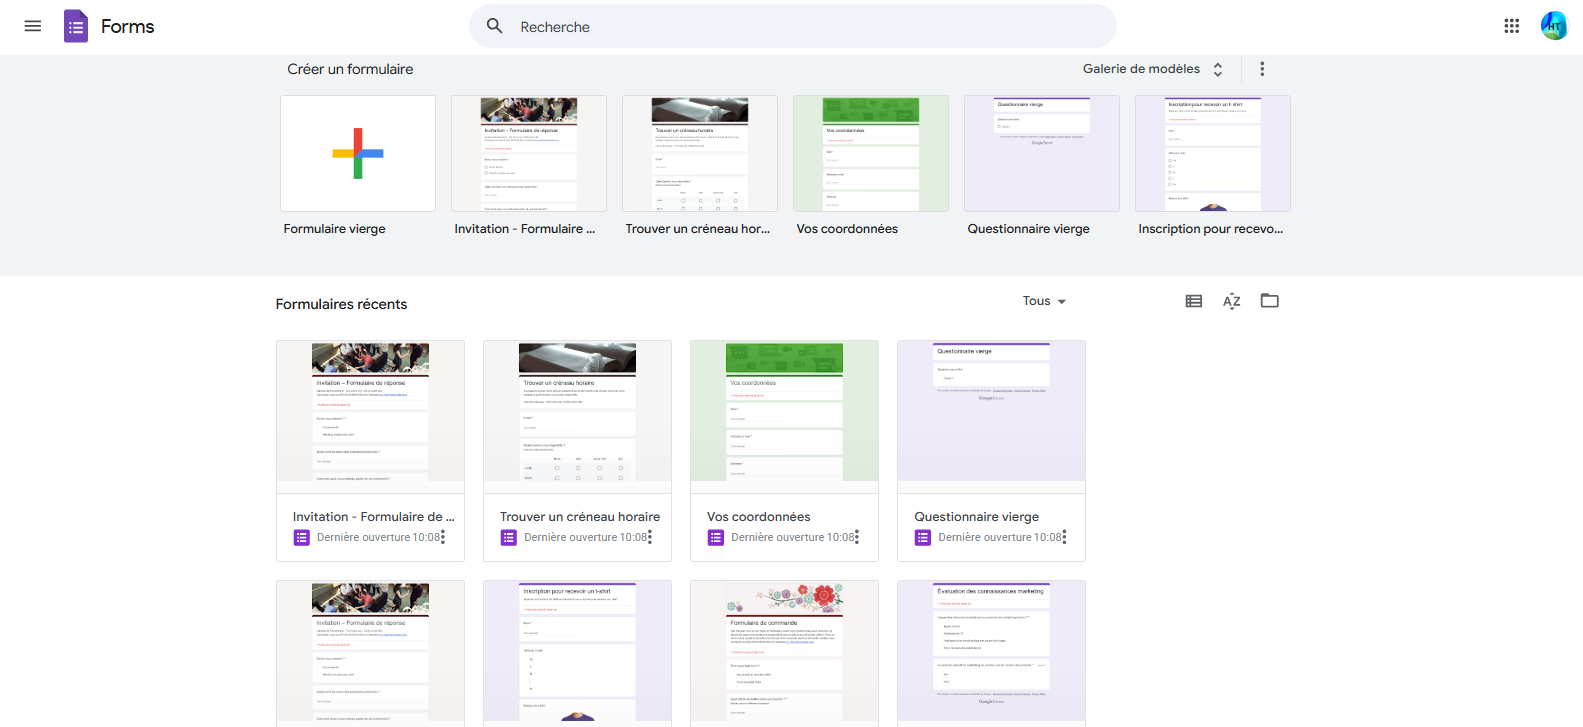Open Inscription pour recevoir un t-shirt recent form
1583x727 pixels.
tap(577, 653)
